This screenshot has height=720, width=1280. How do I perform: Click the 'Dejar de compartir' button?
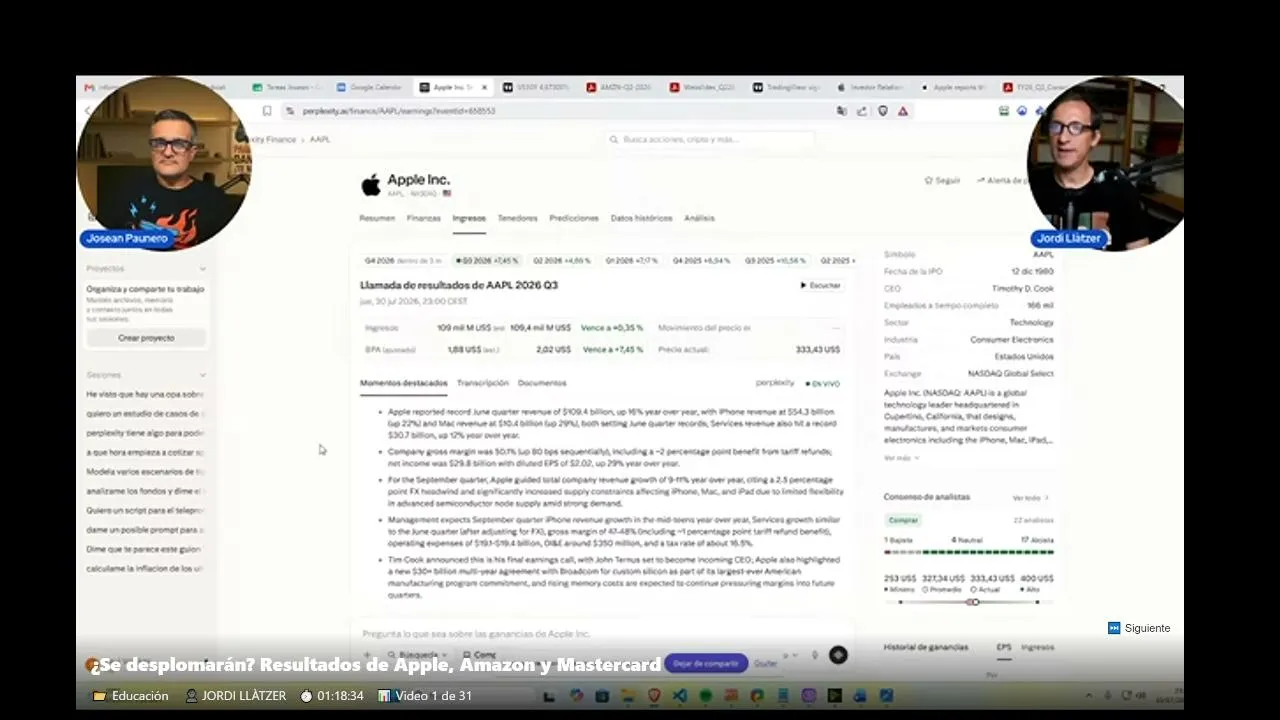pyautogui.click(x=706, y=663)
